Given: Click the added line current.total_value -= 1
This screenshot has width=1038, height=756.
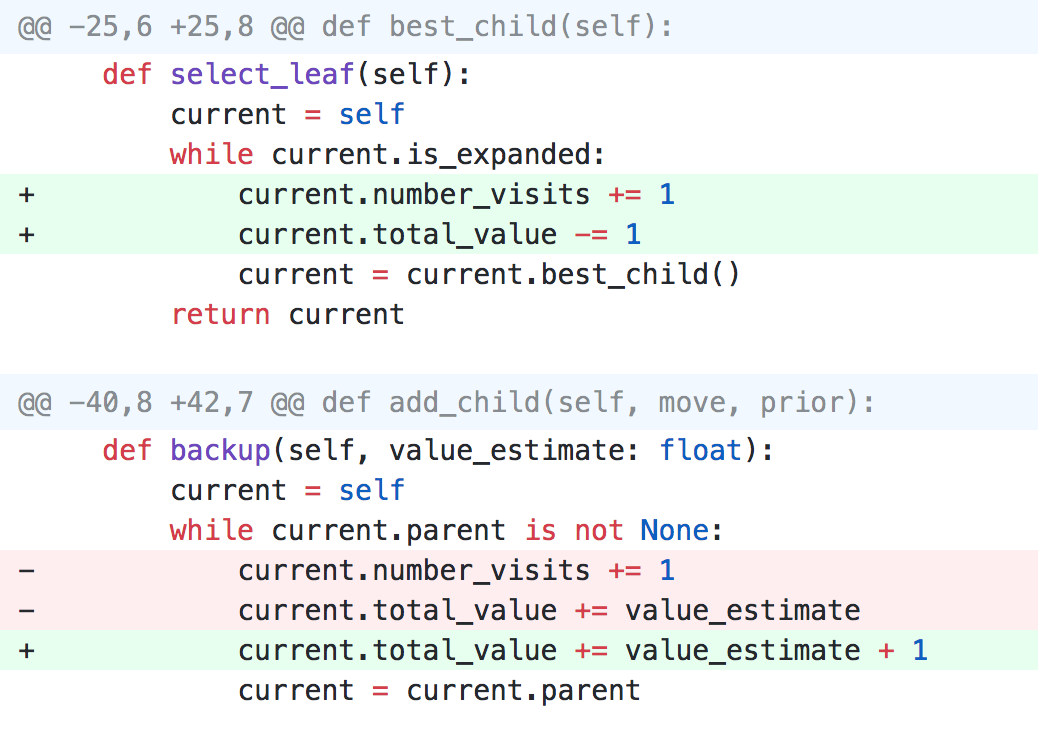Looking at the screenshot, I should pos(440,234).
